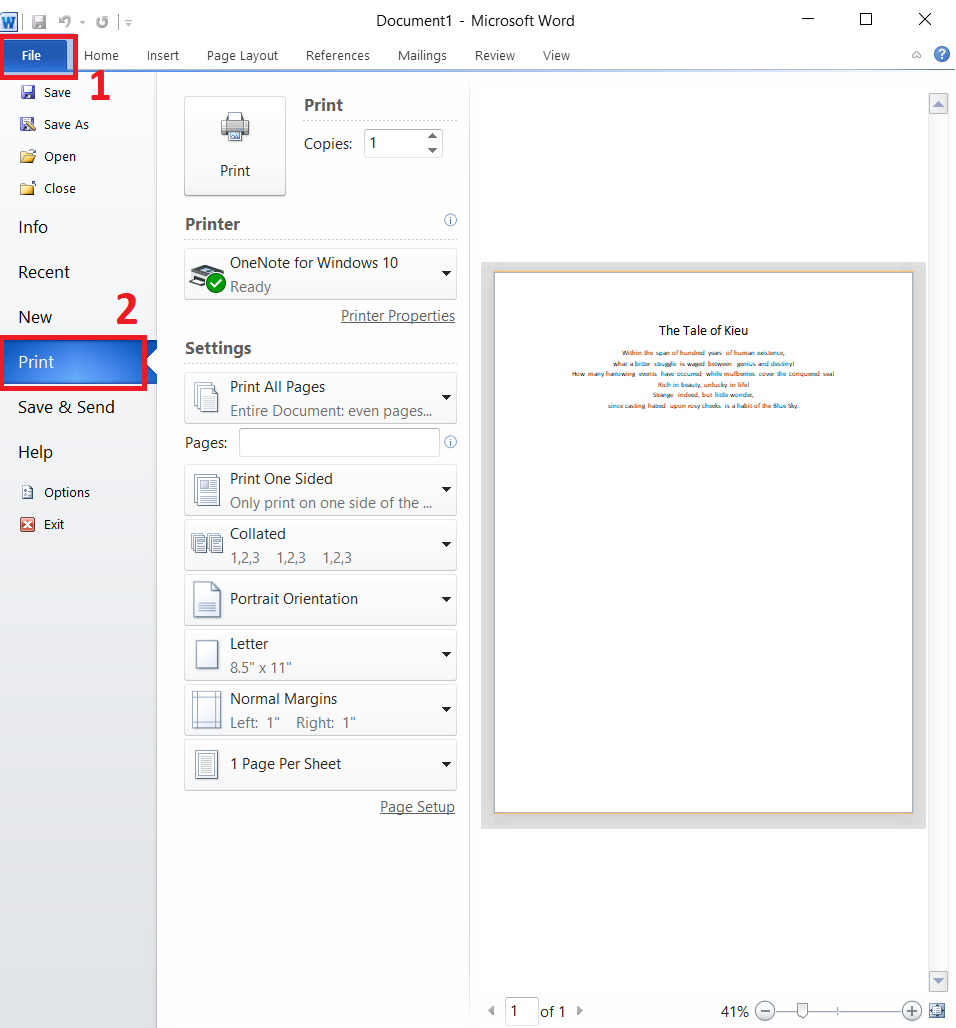This screenshot has width=956, height=1028.
Task: Expand the OneNote for Windows 10 printer dropdown
Action: [446, 274]
